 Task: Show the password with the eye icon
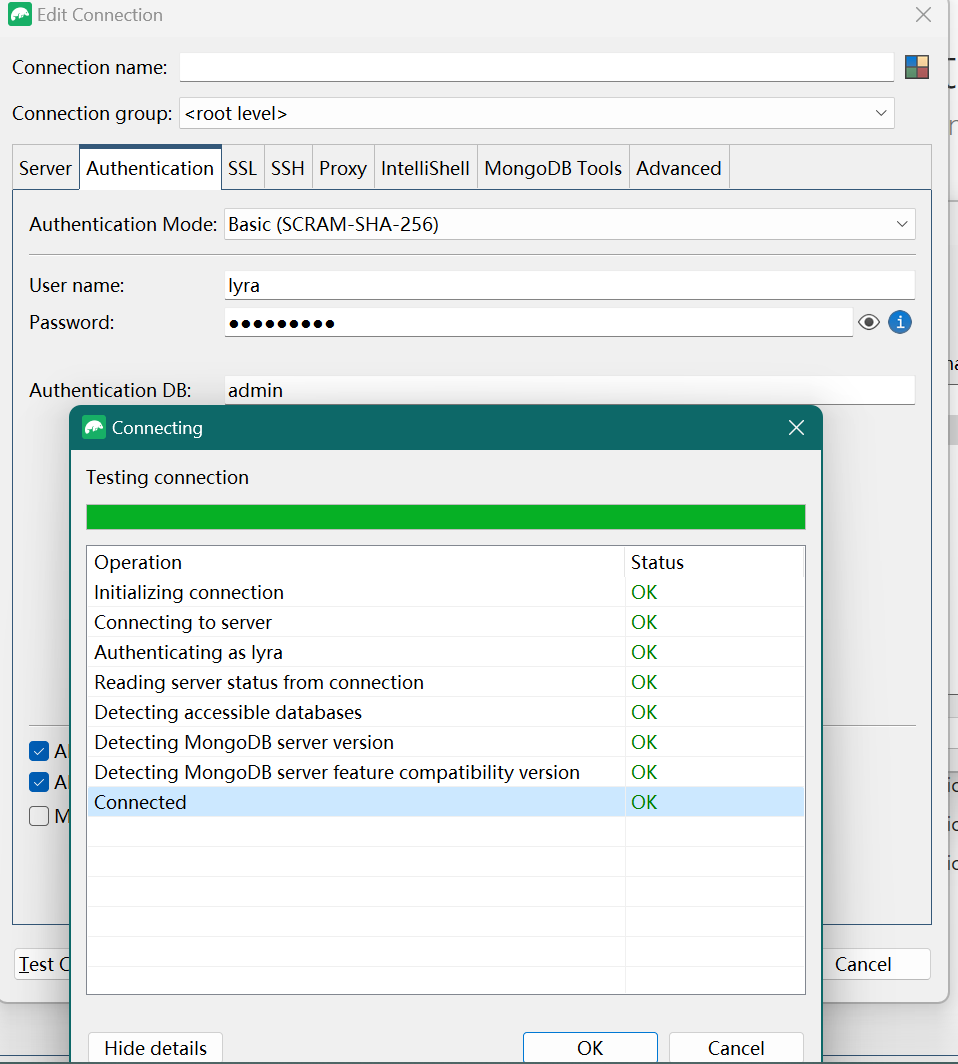[868, 322]
